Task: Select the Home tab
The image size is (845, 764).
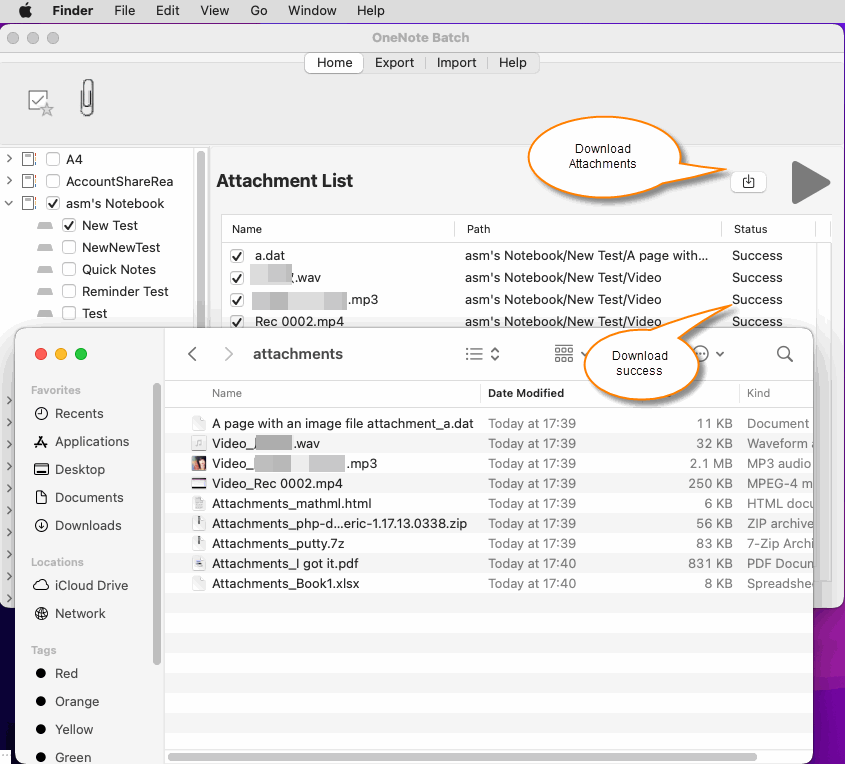Action: (335, 62)
